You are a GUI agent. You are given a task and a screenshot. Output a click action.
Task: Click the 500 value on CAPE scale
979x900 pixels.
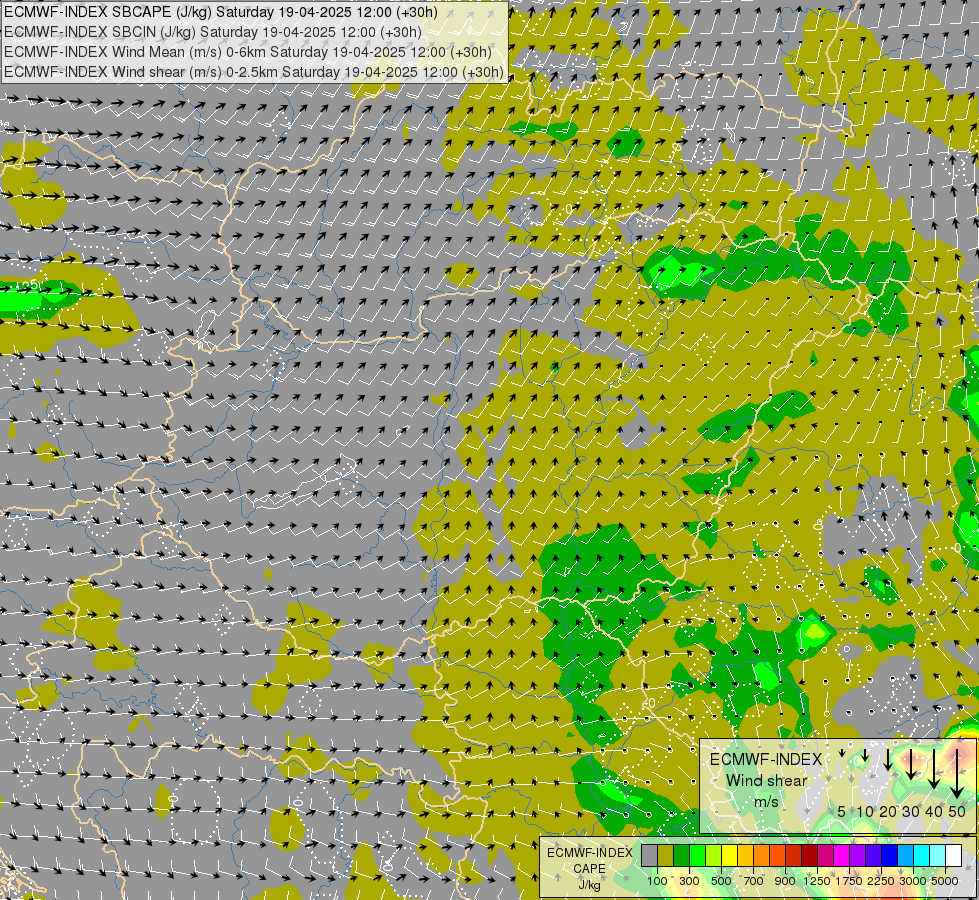coord(721,881)
